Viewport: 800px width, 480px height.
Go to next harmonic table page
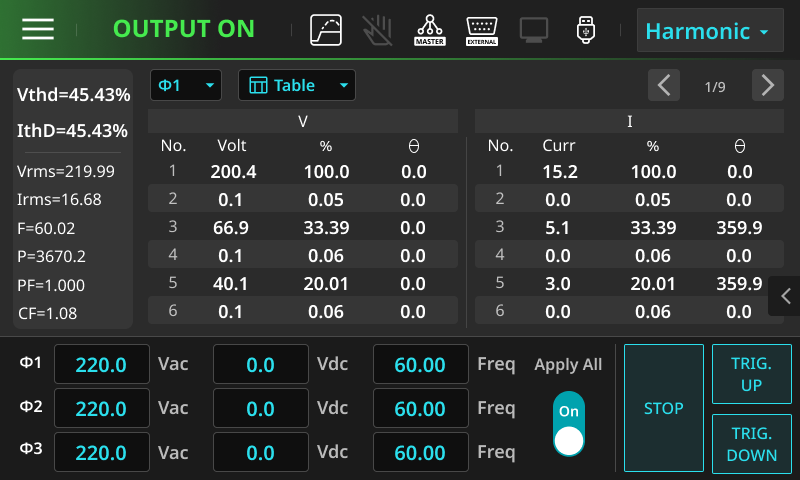[767, 86]
